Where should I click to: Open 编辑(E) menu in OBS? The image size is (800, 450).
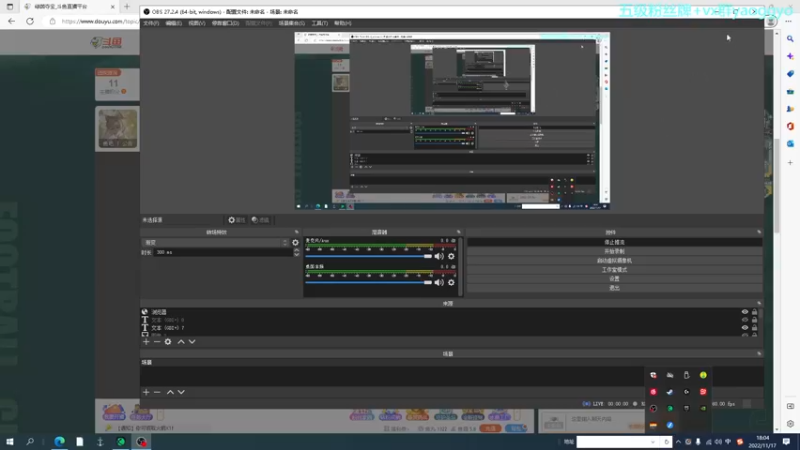(173, 23)
